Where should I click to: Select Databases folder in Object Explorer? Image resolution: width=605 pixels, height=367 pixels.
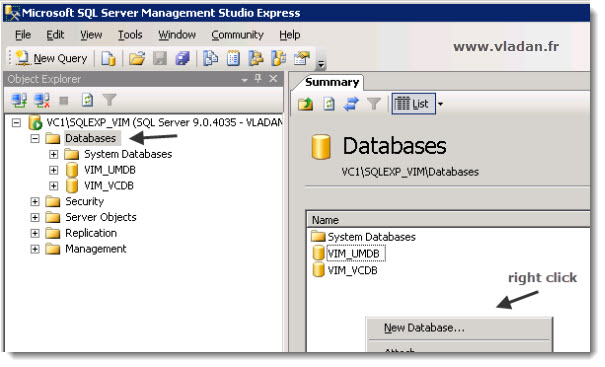[91, 138]
